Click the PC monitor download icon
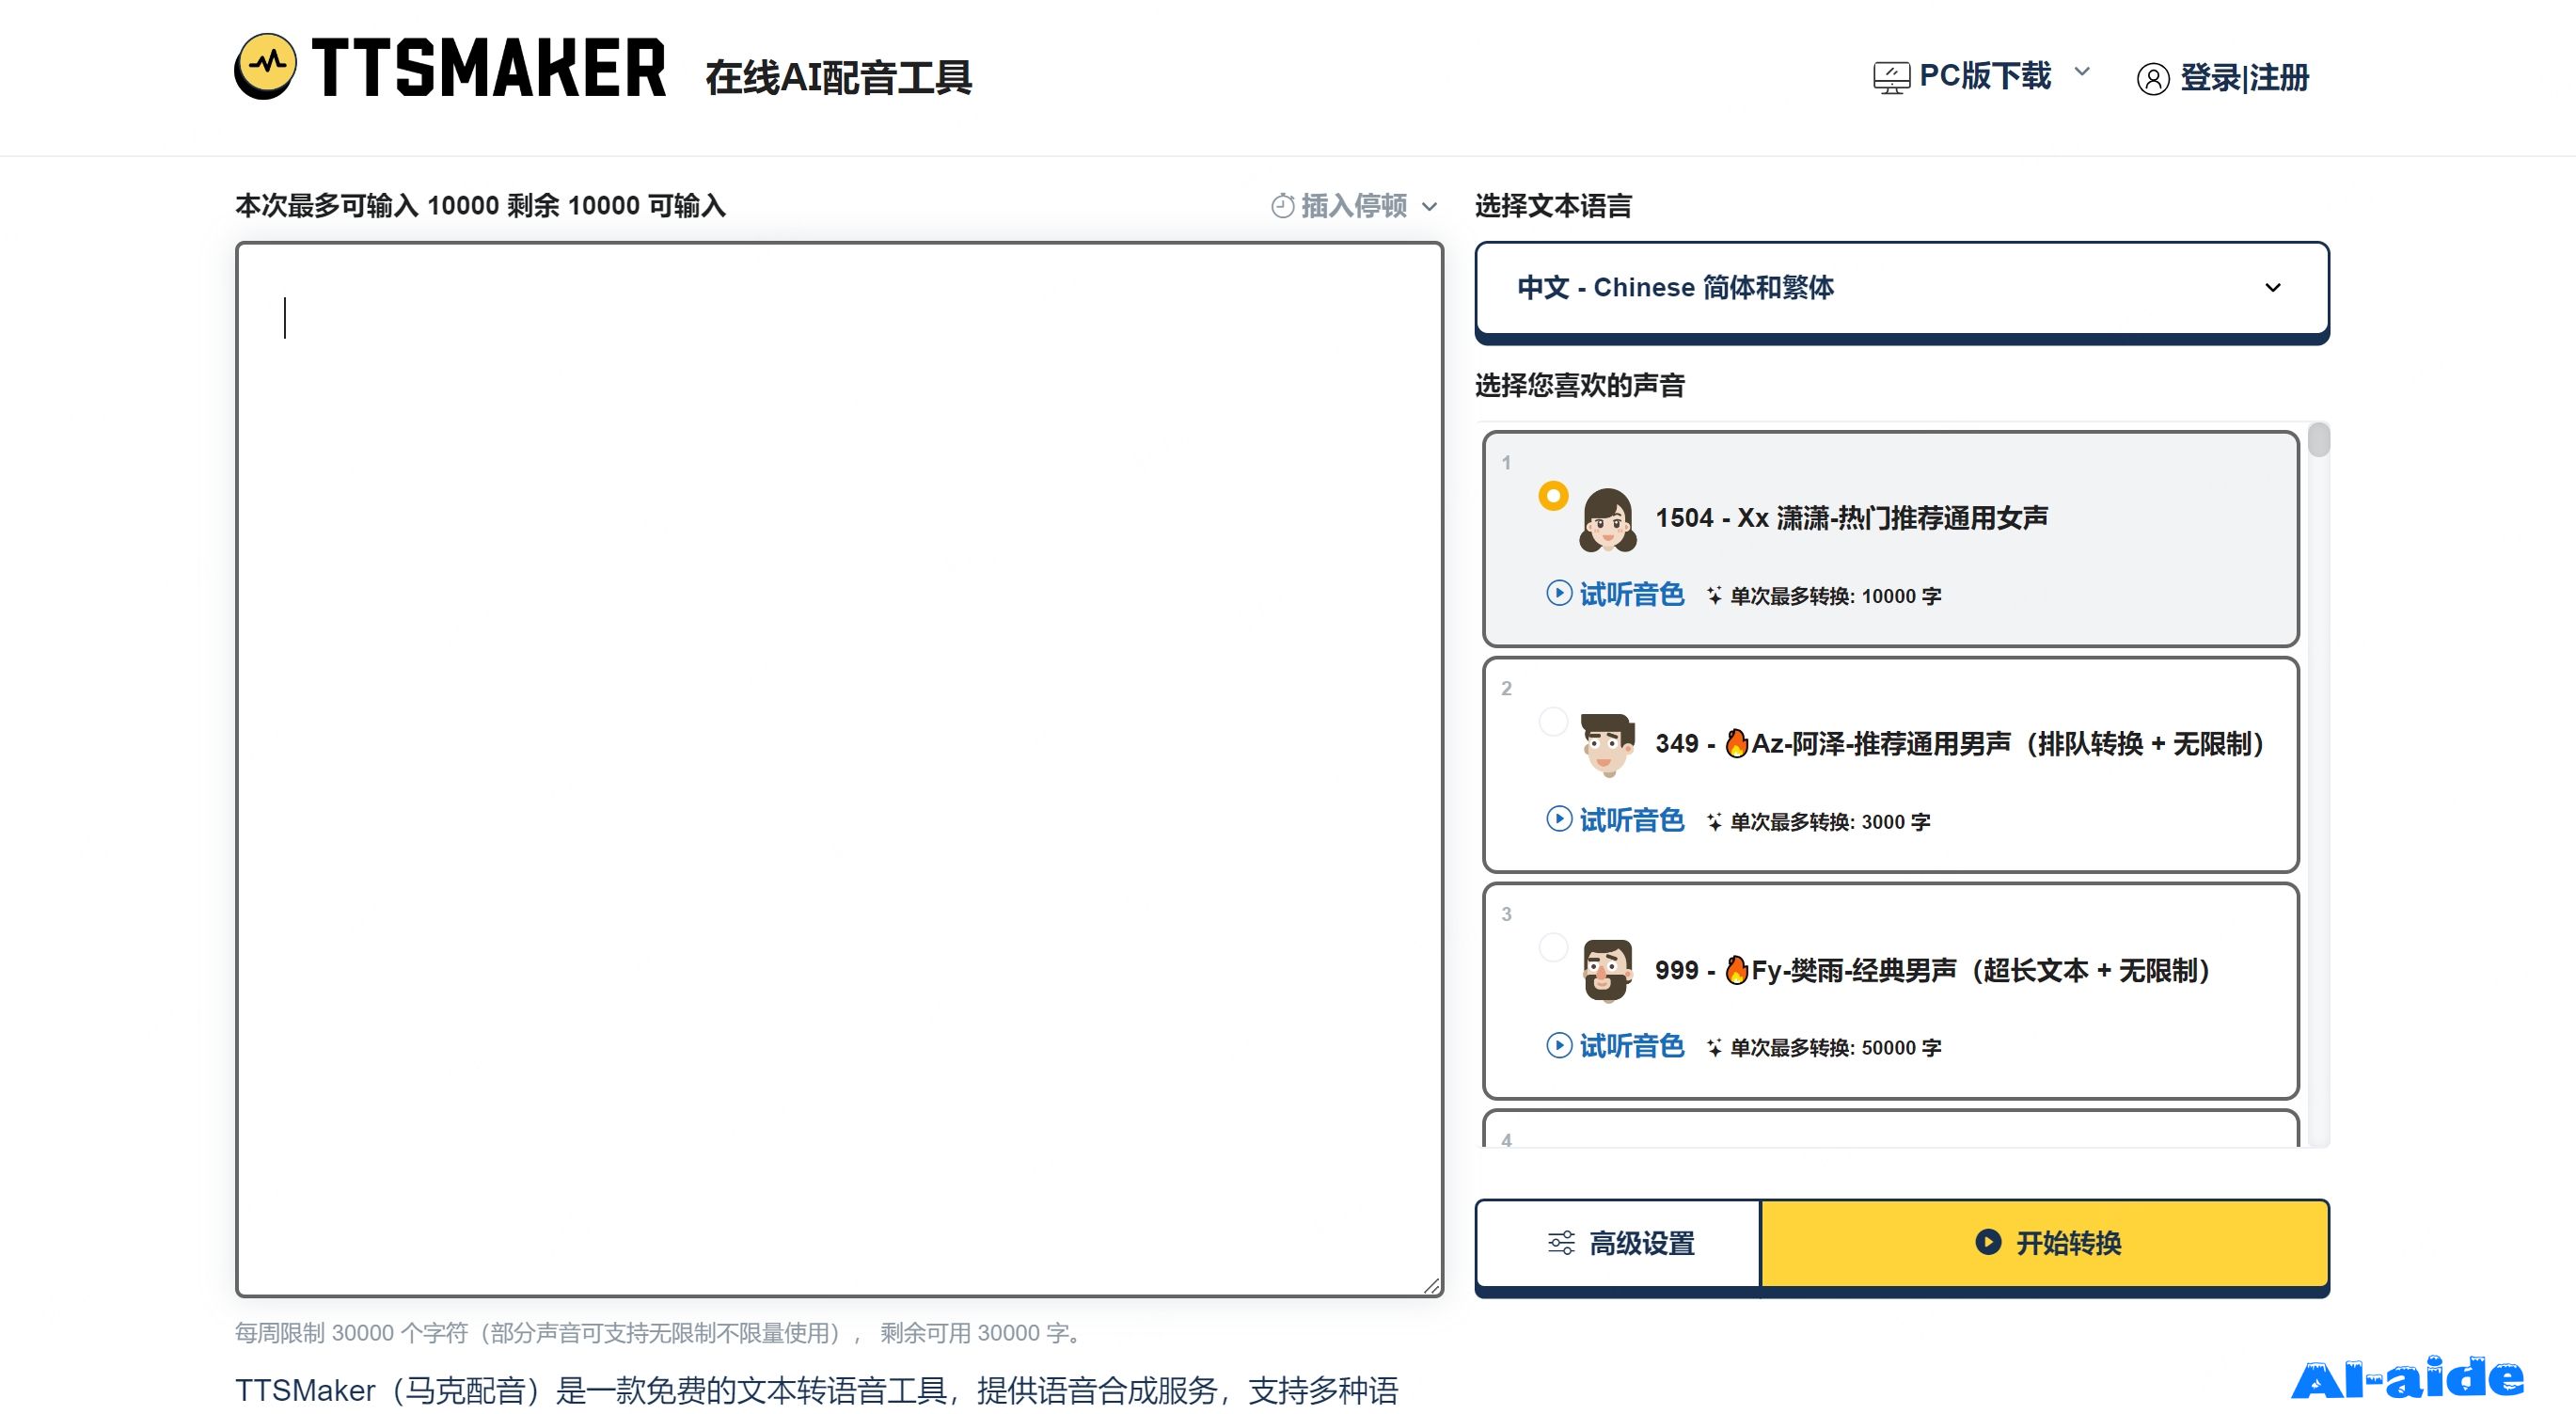 pos(1891,77)
